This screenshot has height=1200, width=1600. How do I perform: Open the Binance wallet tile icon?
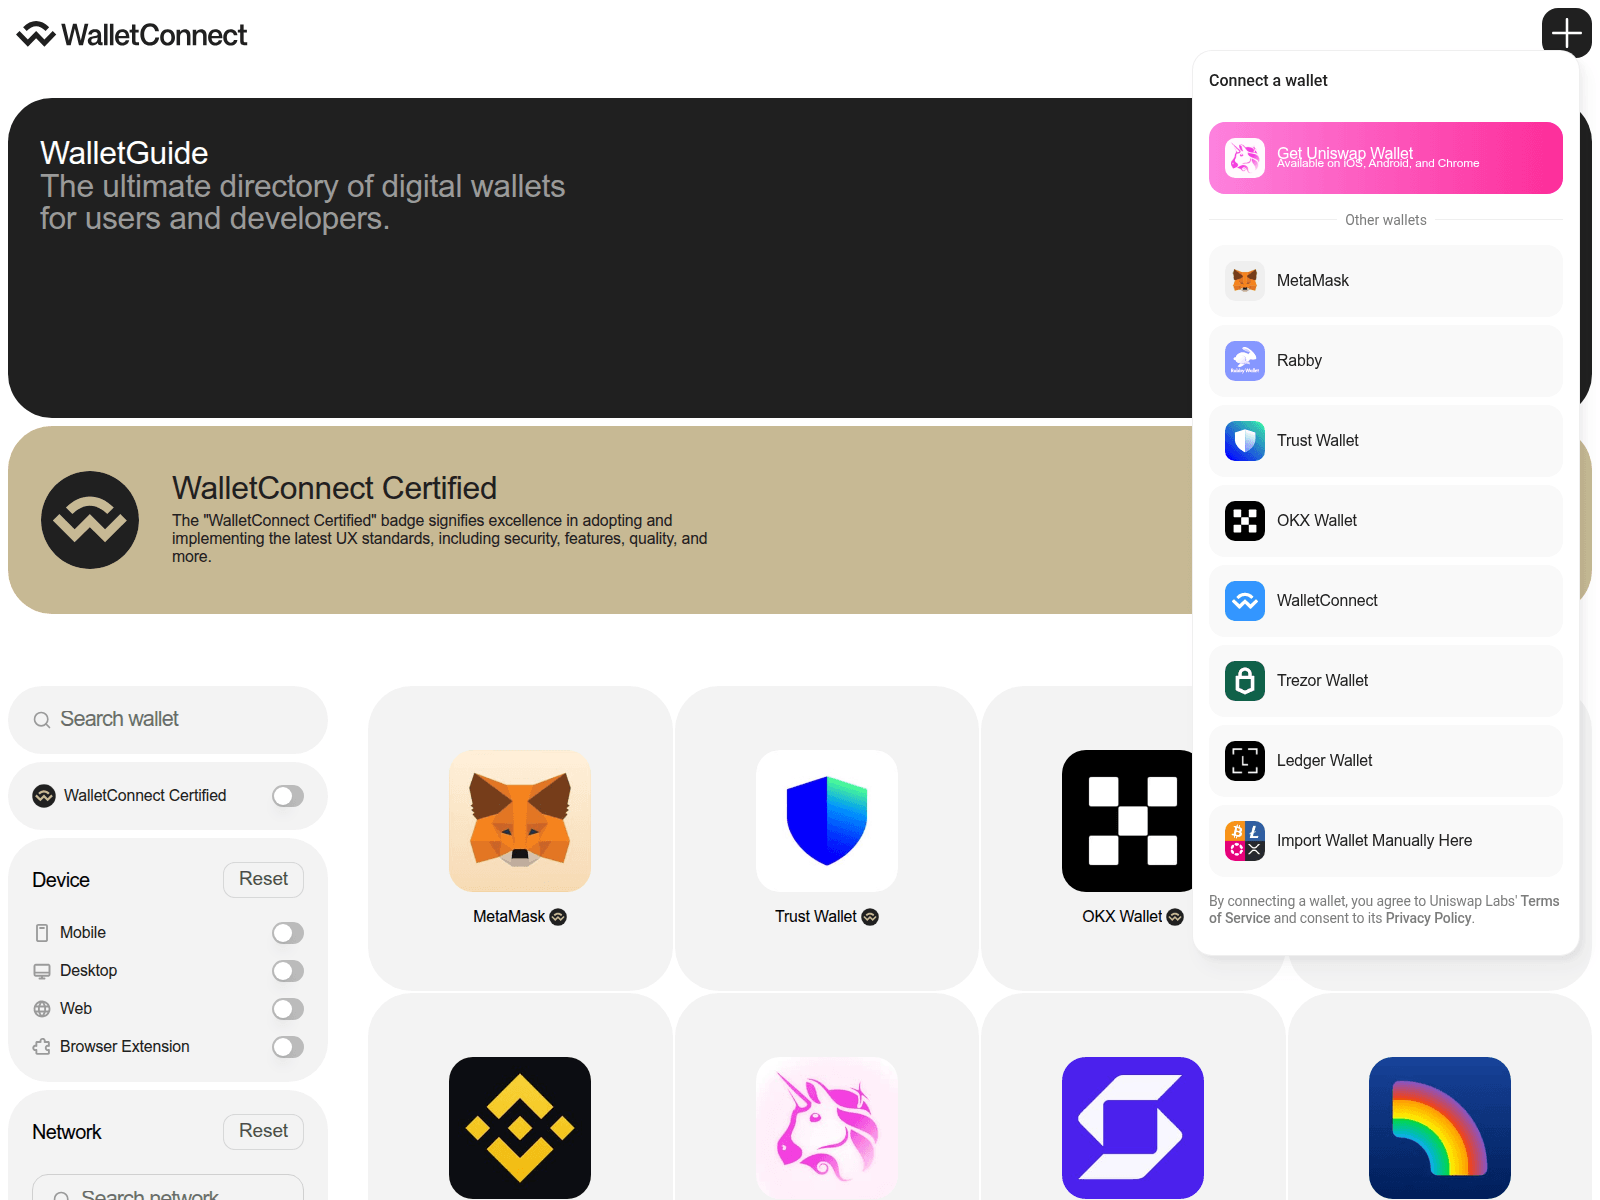tap(520, 1128)
